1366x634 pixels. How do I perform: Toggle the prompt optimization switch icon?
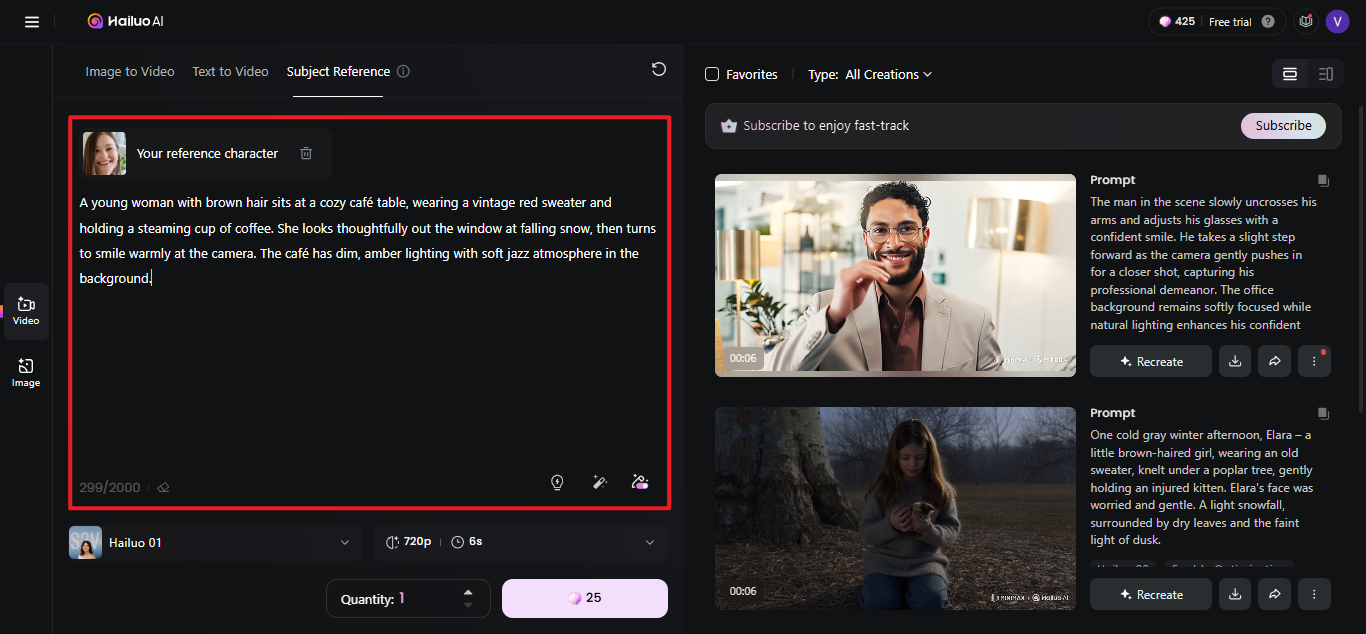tap(641, 482)
